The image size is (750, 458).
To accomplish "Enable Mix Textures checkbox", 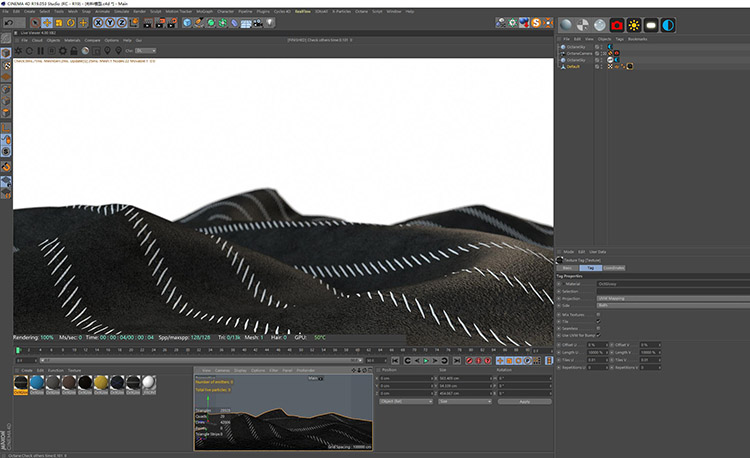I will click(x=598, y=315).
